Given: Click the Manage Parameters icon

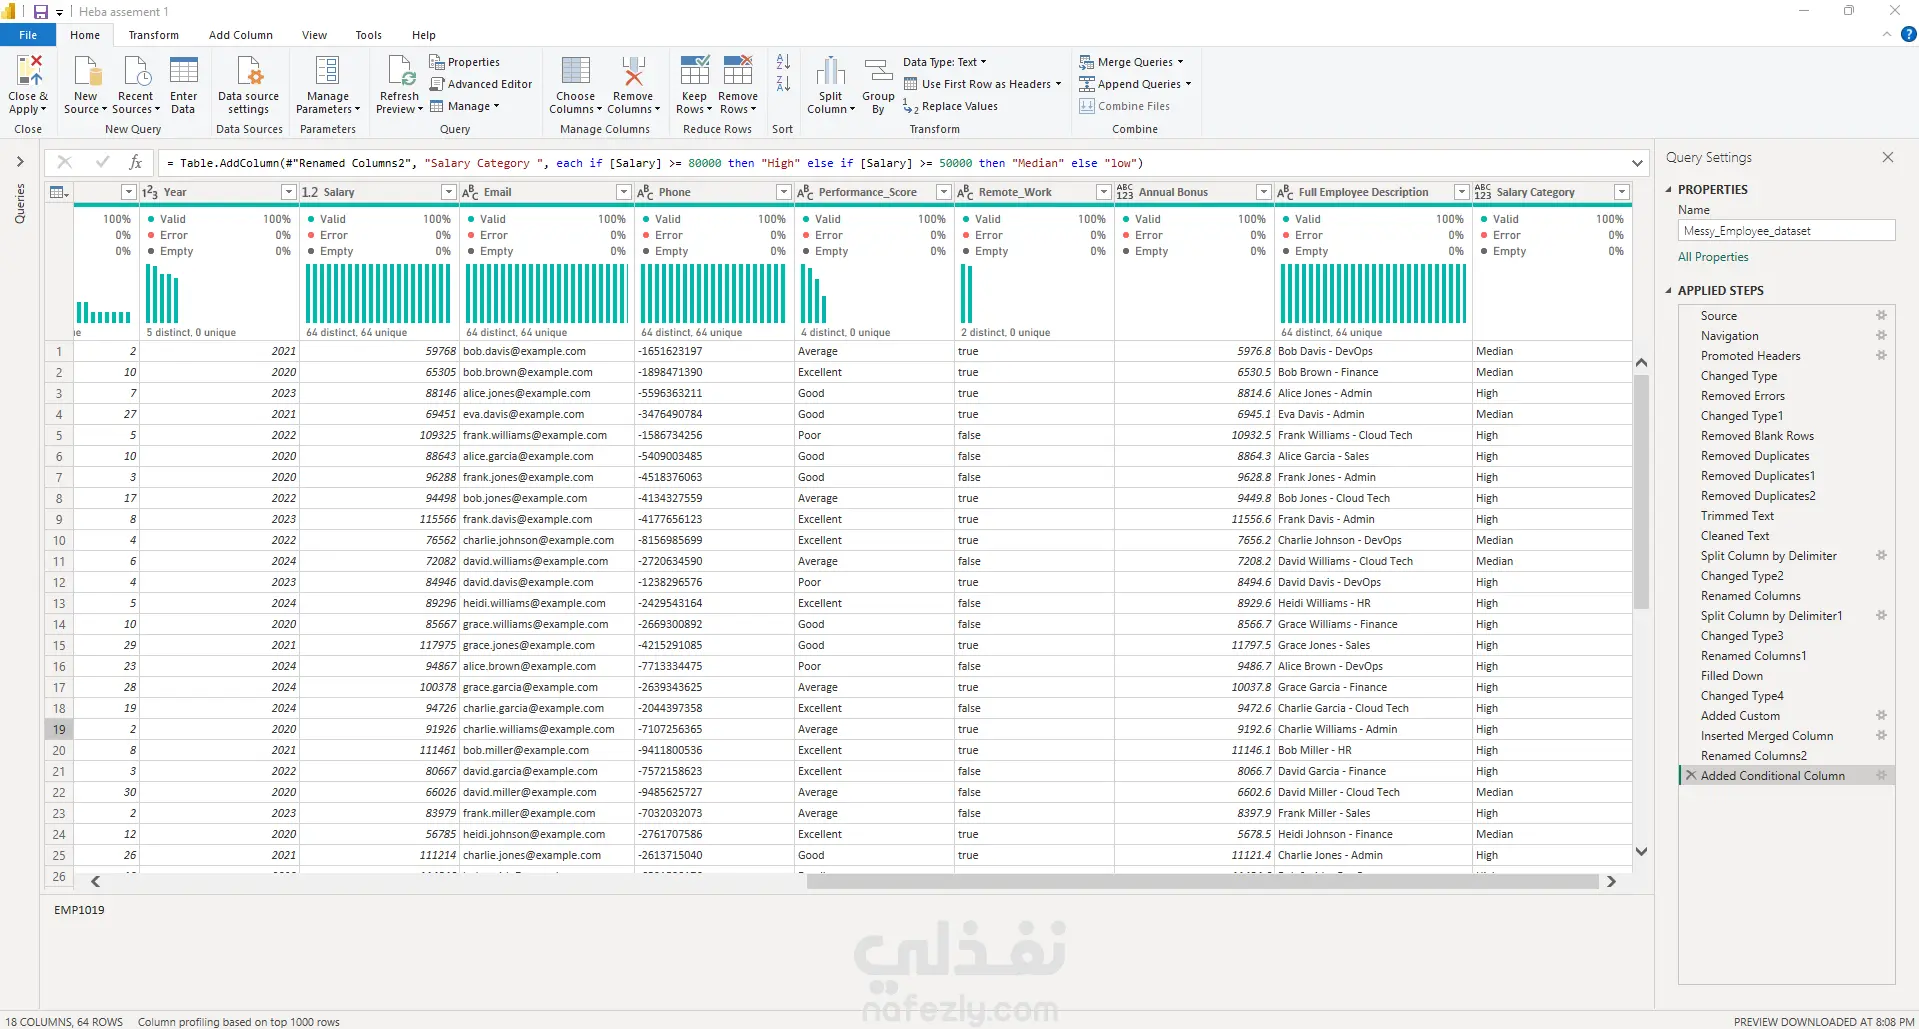Looking at the screenshot, I should coord(327,71).
